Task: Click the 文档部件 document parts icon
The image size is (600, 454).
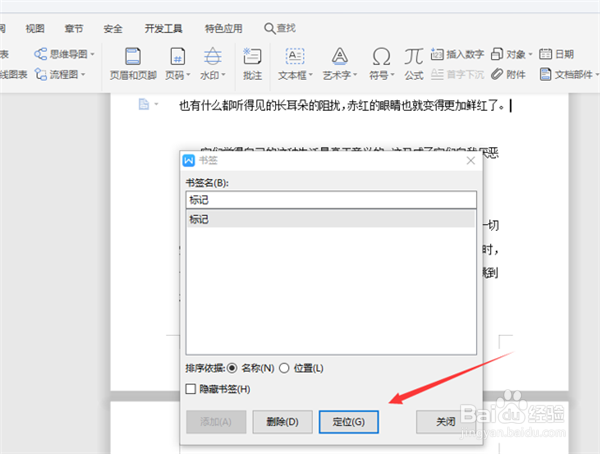Action: 545,74
